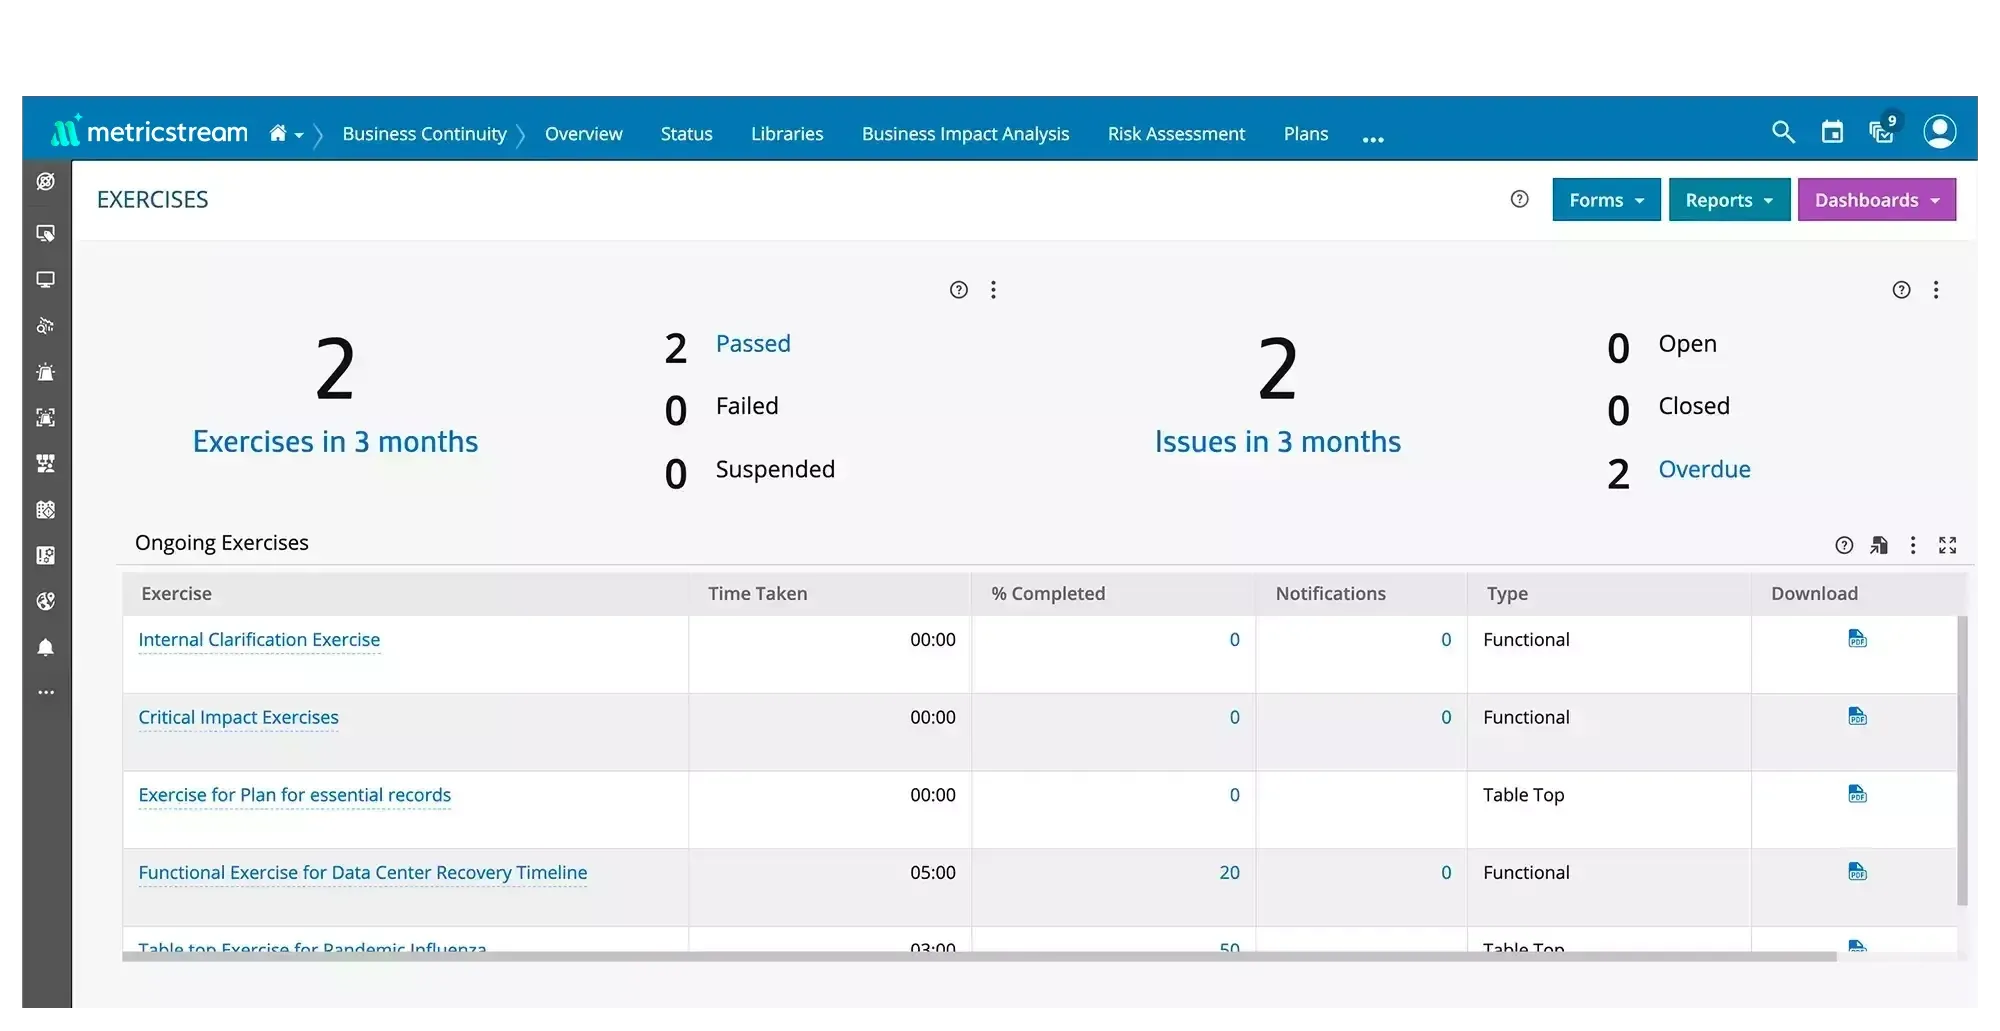Click the sidebar screen-with-tag icon
2000x1031 pixels.
point(46,233)
